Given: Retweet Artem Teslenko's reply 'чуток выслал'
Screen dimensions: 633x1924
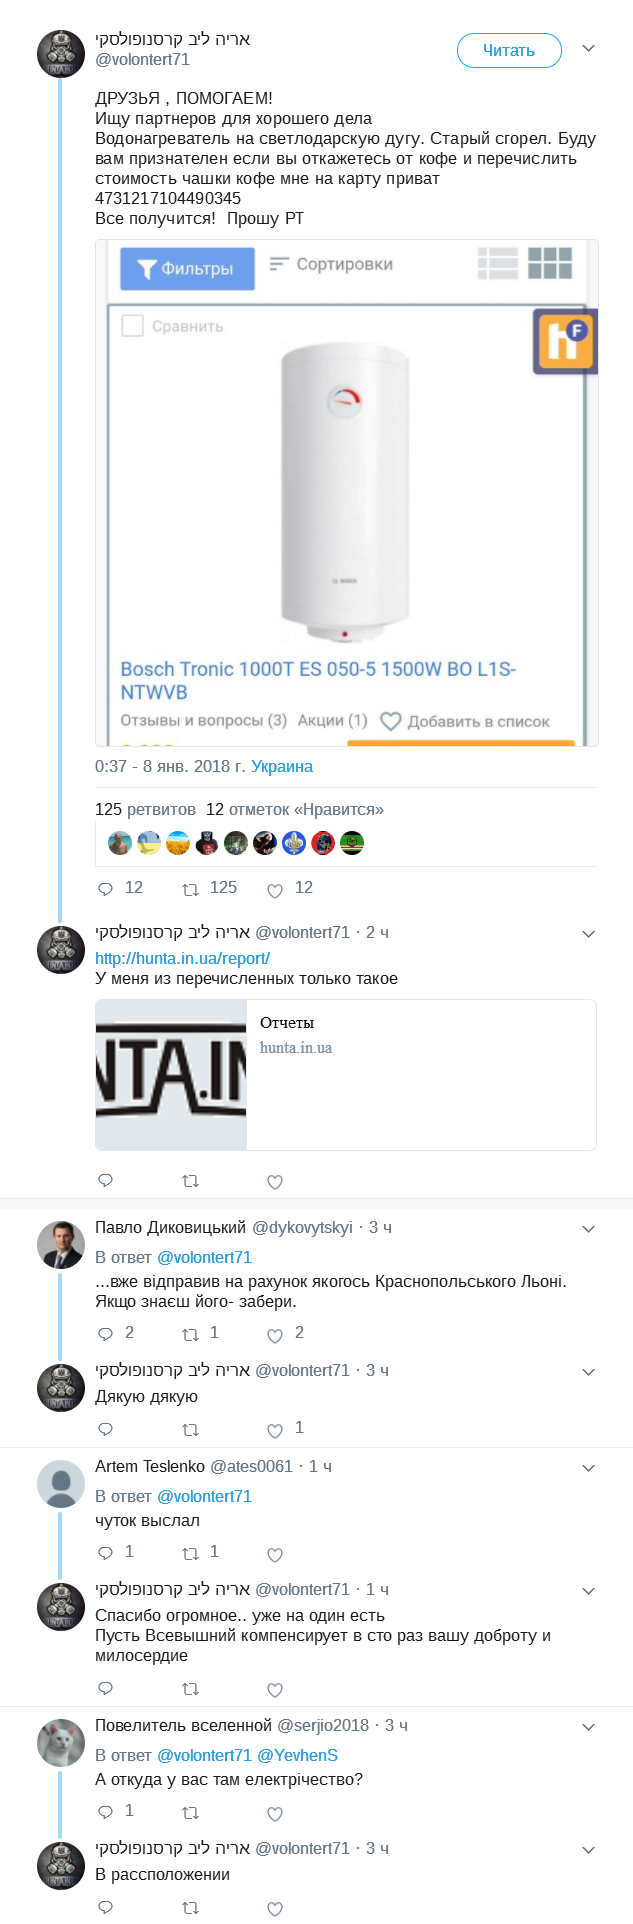Looking at the screenshot, I should (x=190, y=1554).
